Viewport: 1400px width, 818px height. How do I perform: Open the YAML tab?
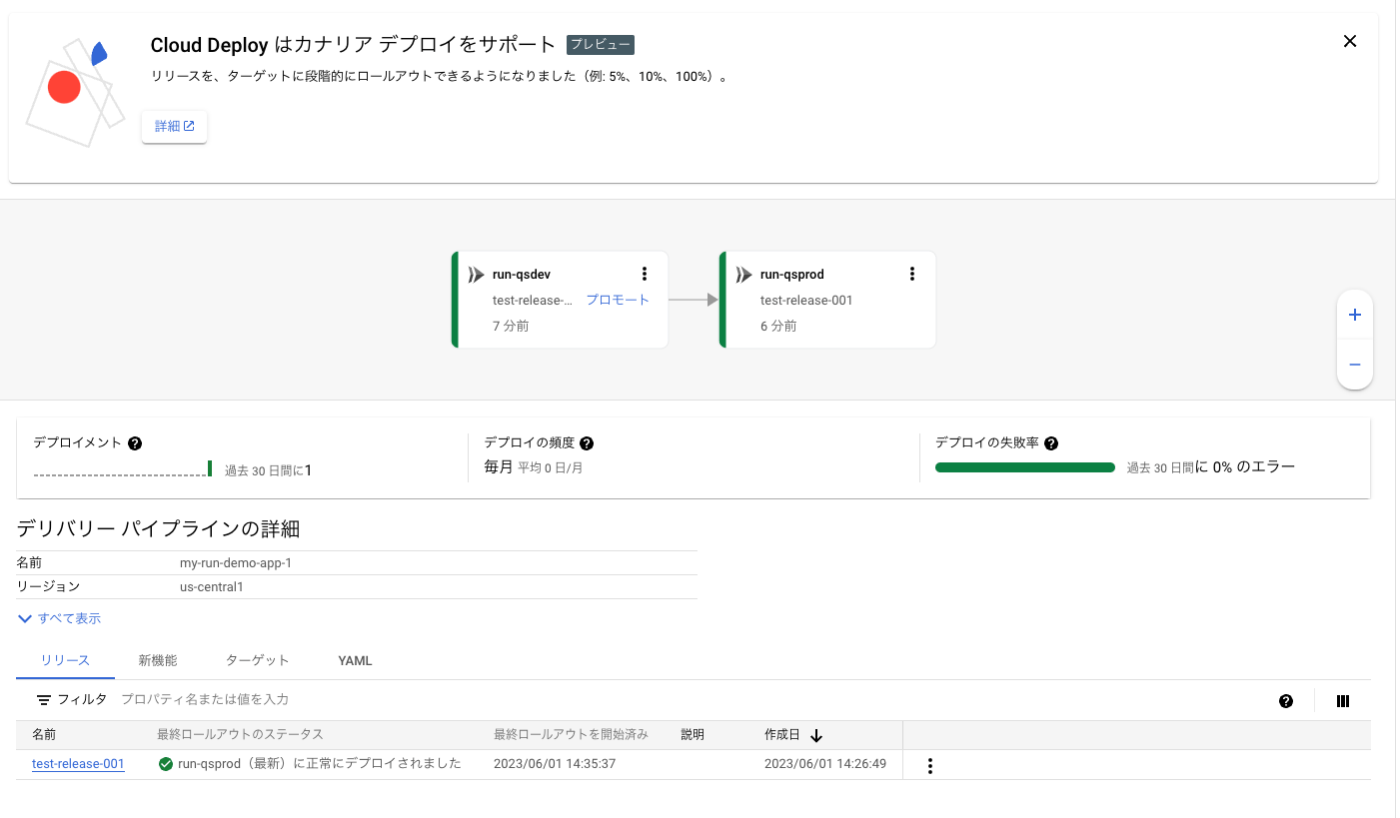[355, 660]
